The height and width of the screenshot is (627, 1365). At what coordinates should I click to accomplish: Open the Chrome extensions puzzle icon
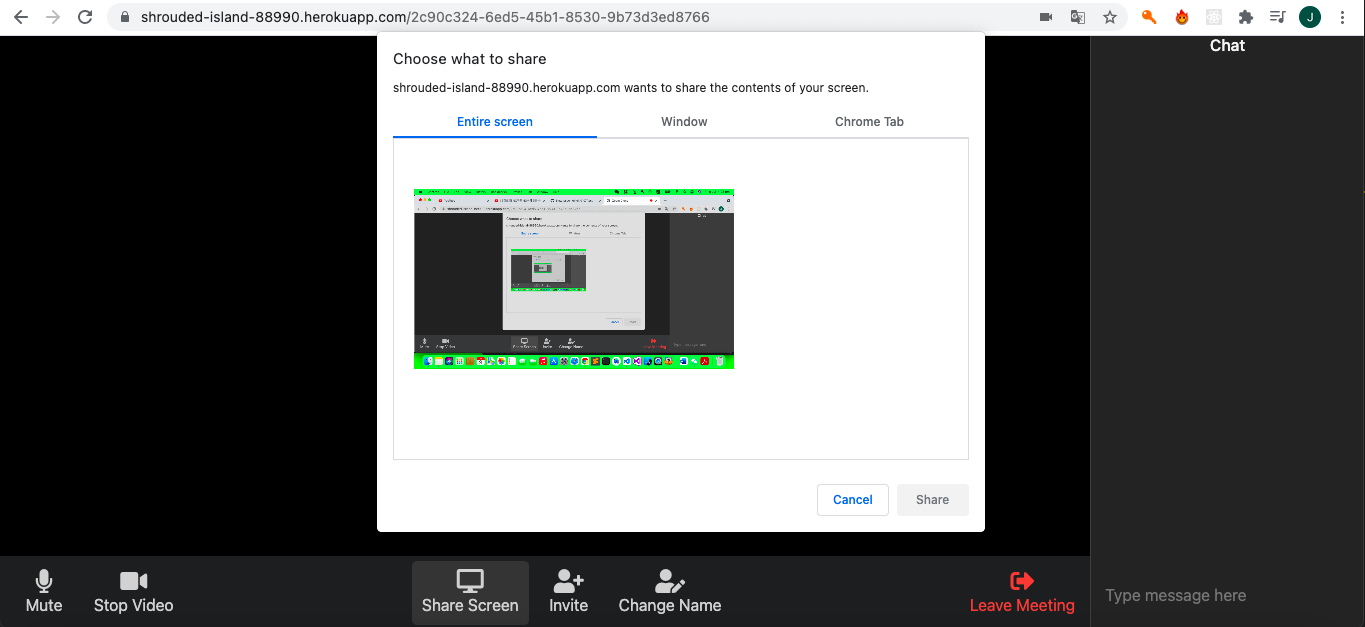(x=1245, y=16)
